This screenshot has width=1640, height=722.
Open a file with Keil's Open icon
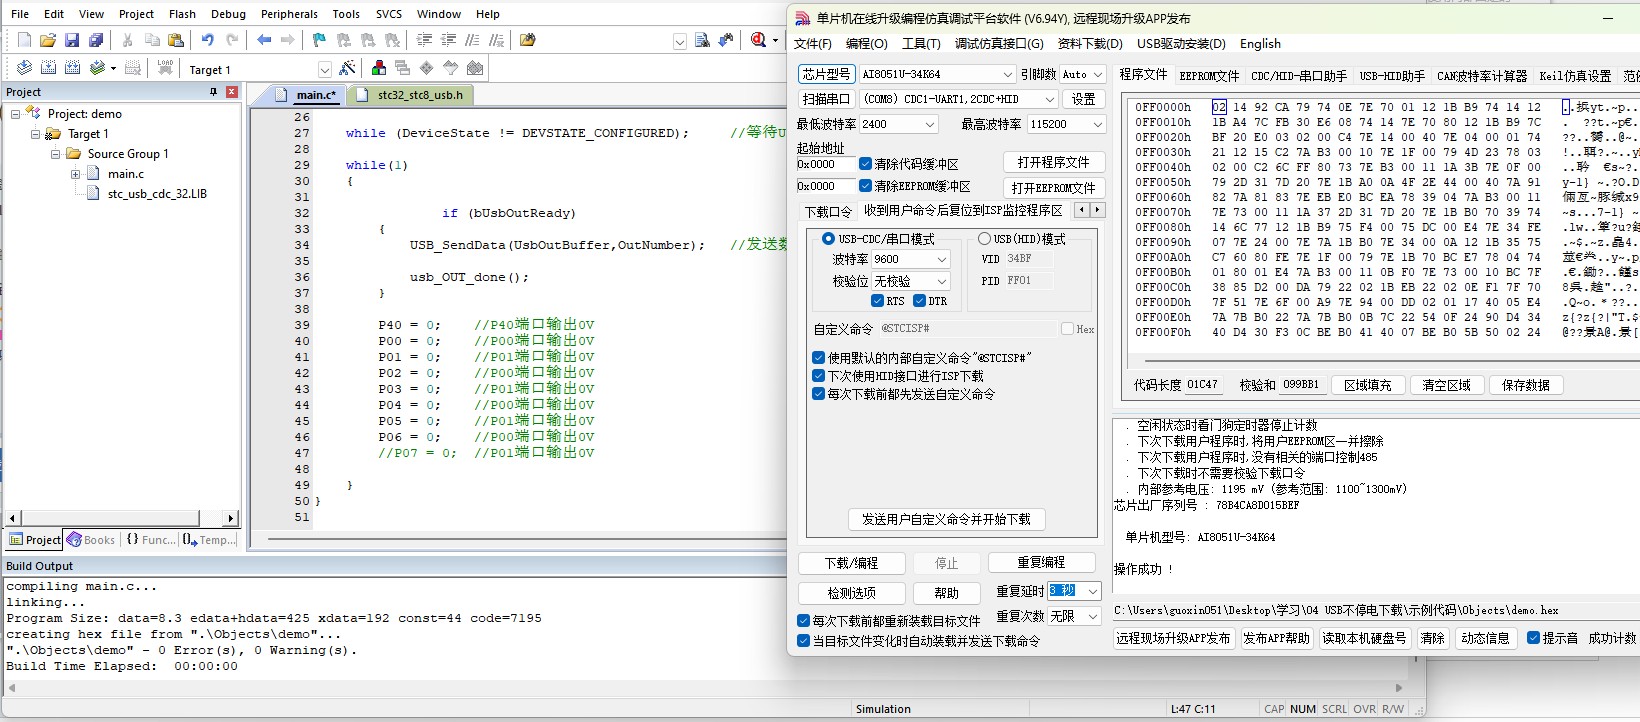pos(48,40)
